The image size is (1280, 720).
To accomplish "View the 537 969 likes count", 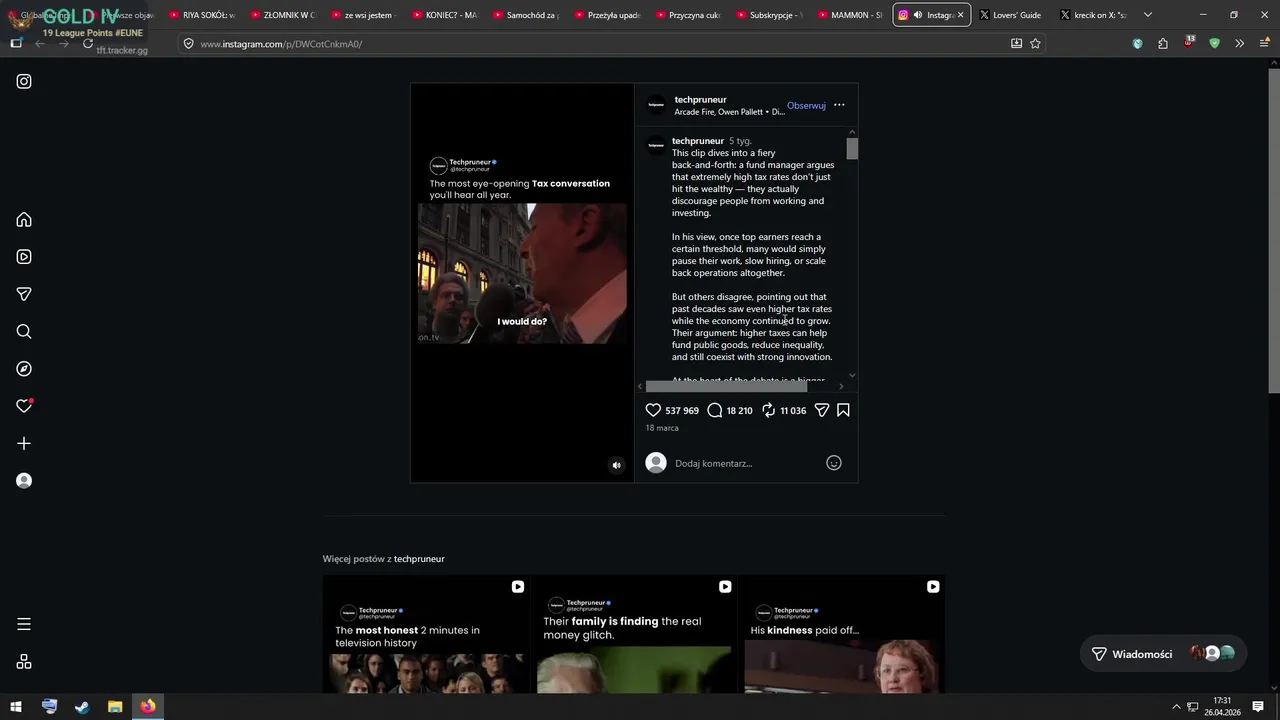I will (682, 410).
